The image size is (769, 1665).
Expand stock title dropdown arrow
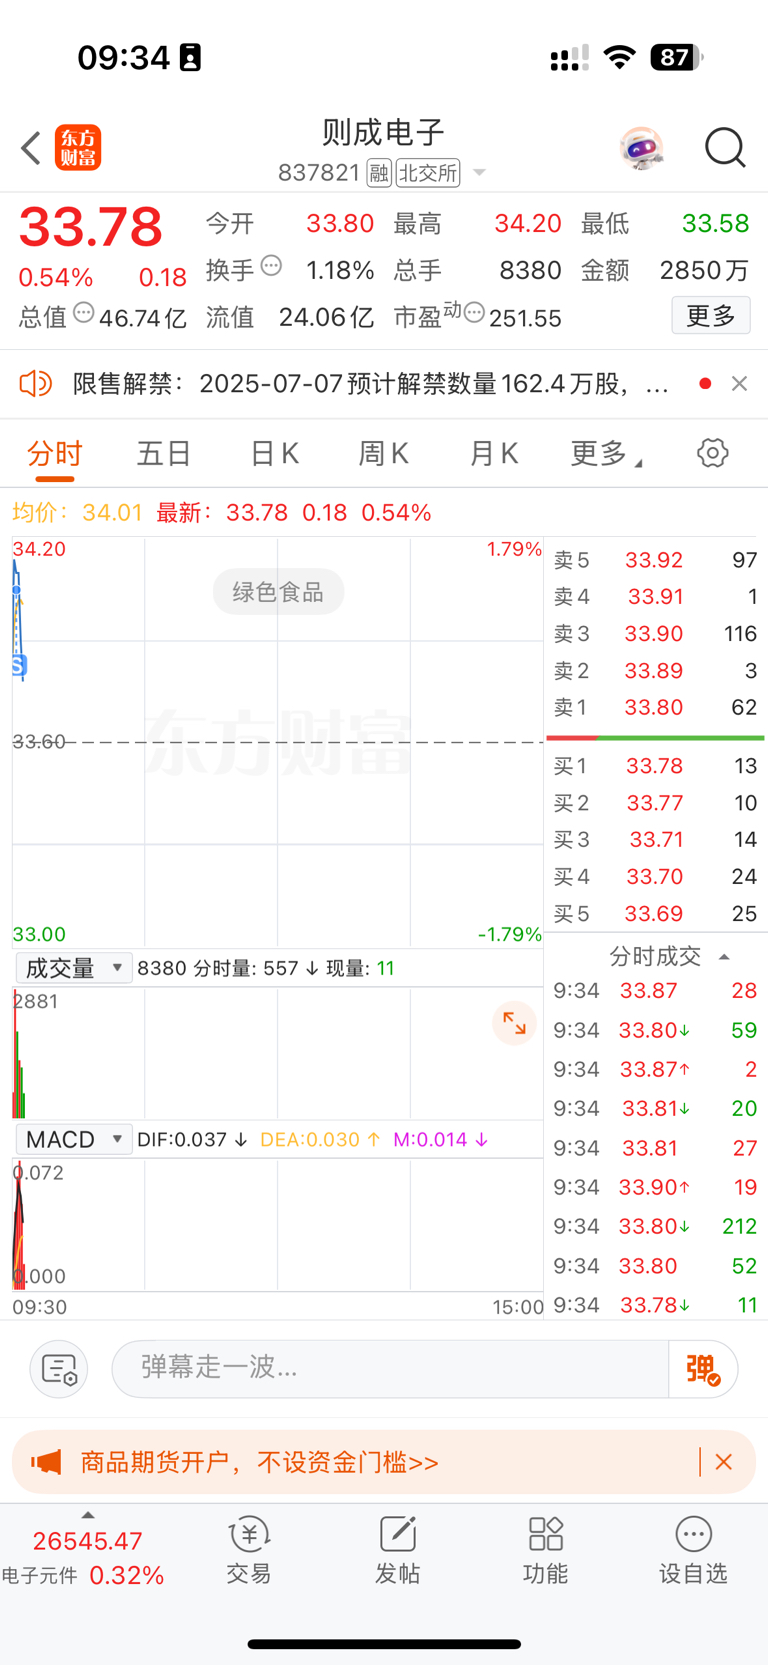pyautogui.click(x=479, y=173)
